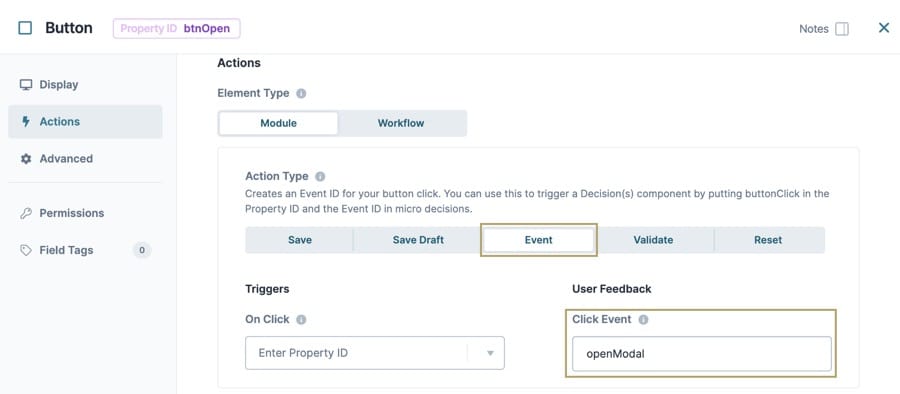This screenshot has height=394, width=900.
Task: Choose the Save Draft action type
Action: [x=418, y=240]
